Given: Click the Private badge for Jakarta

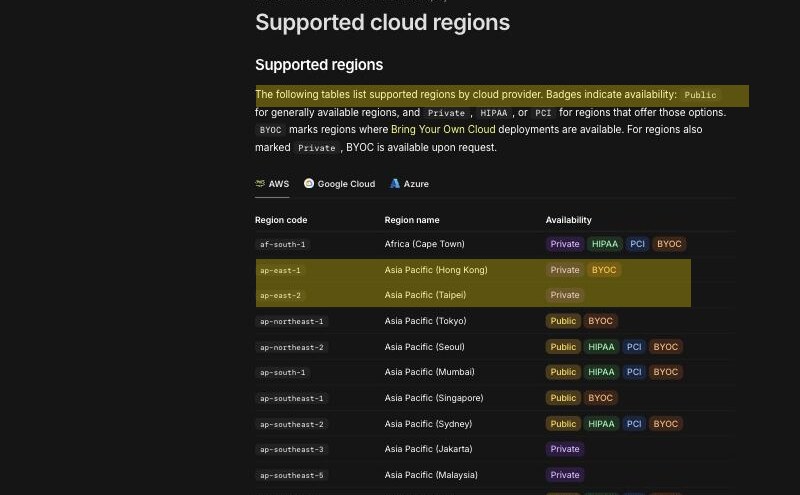Looking at the screenshot, I should (x=565, y=449).
